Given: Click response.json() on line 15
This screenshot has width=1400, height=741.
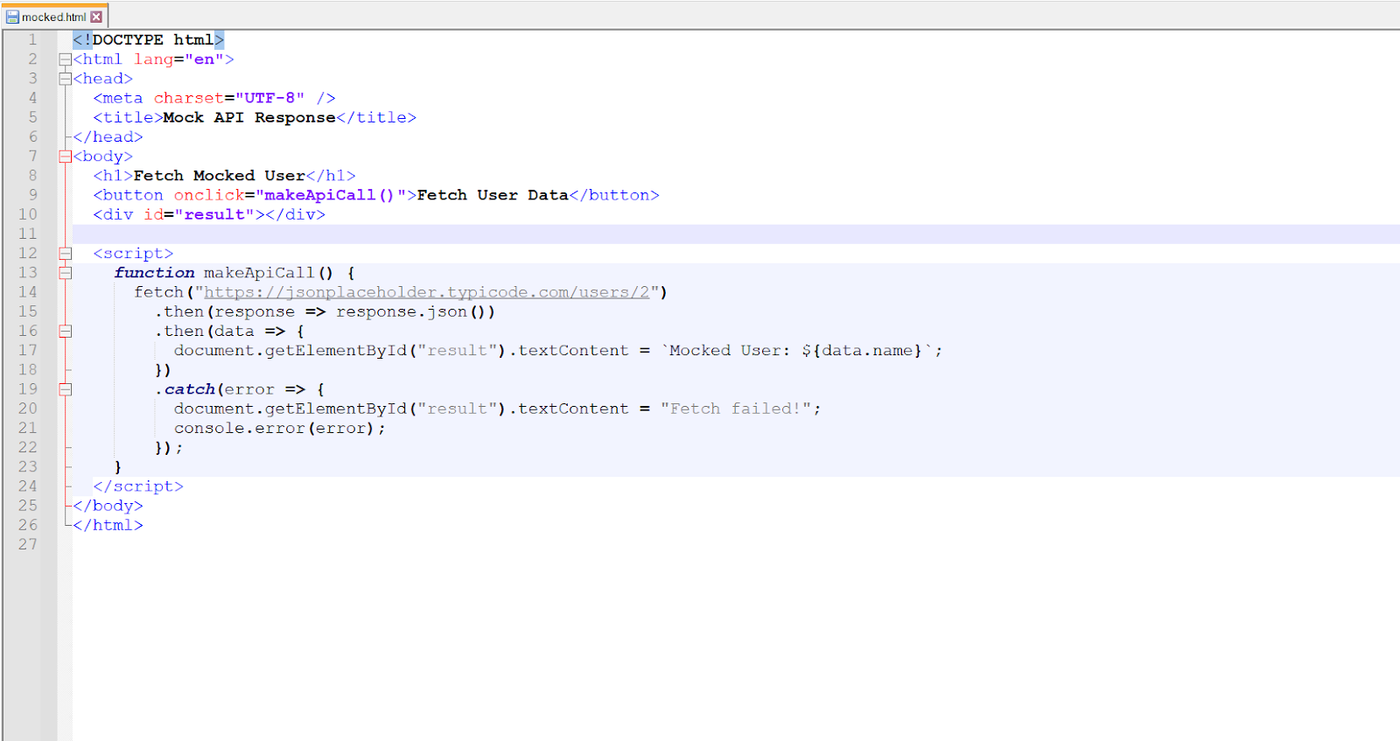Looking at the screenshot, I should [411, 311].
